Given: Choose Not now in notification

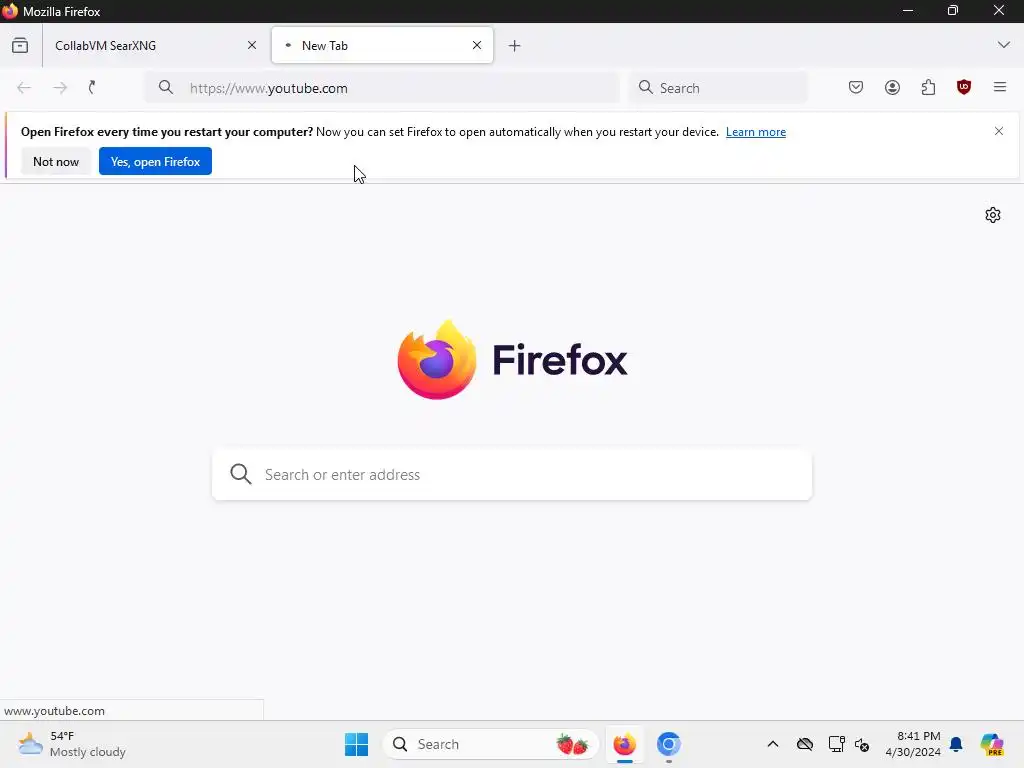Looking at the screenshot, I should pos(56,161).
